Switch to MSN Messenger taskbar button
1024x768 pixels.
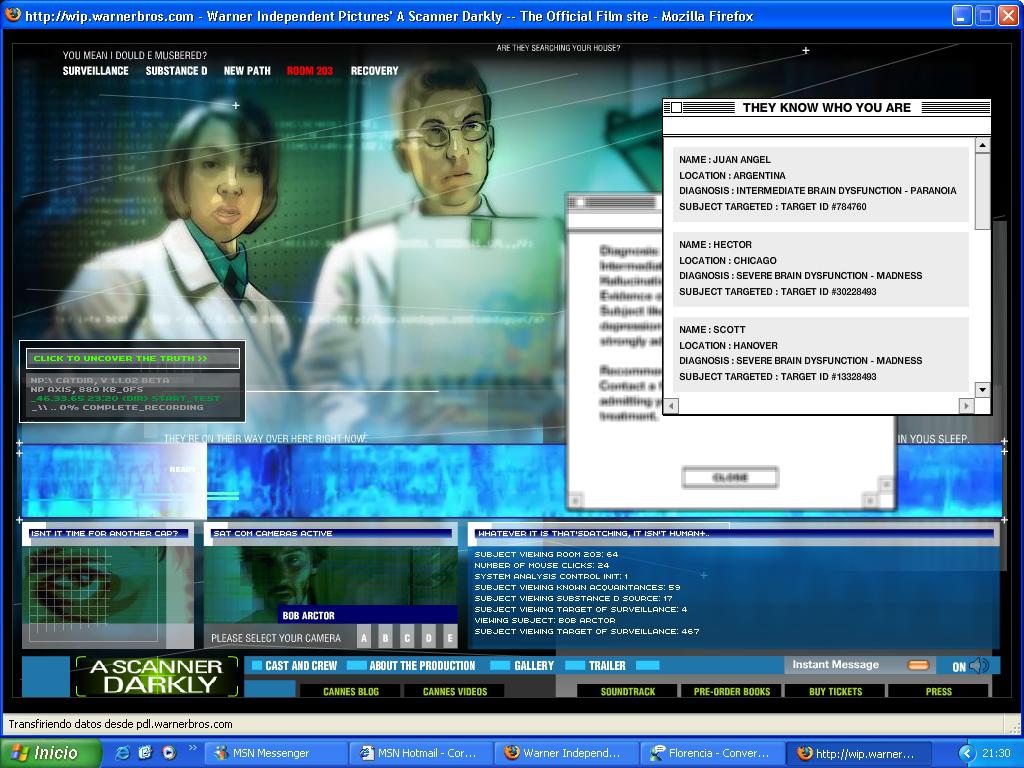click(x=276, y=753)
